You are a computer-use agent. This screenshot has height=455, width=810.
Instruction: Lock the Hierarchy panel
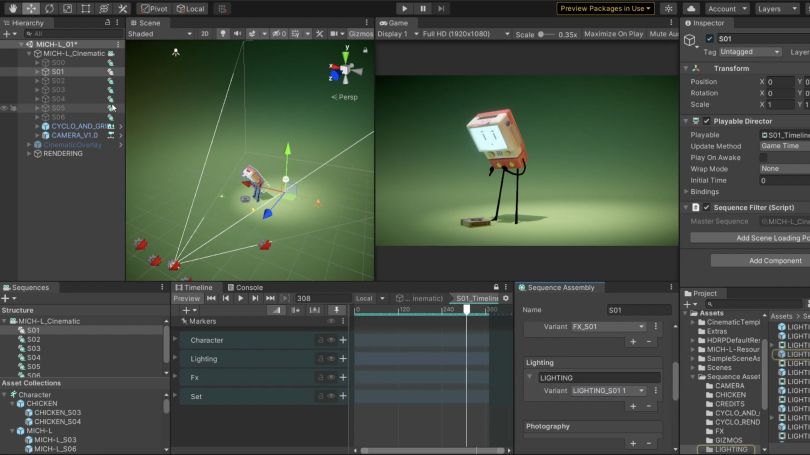coord(107,23)
